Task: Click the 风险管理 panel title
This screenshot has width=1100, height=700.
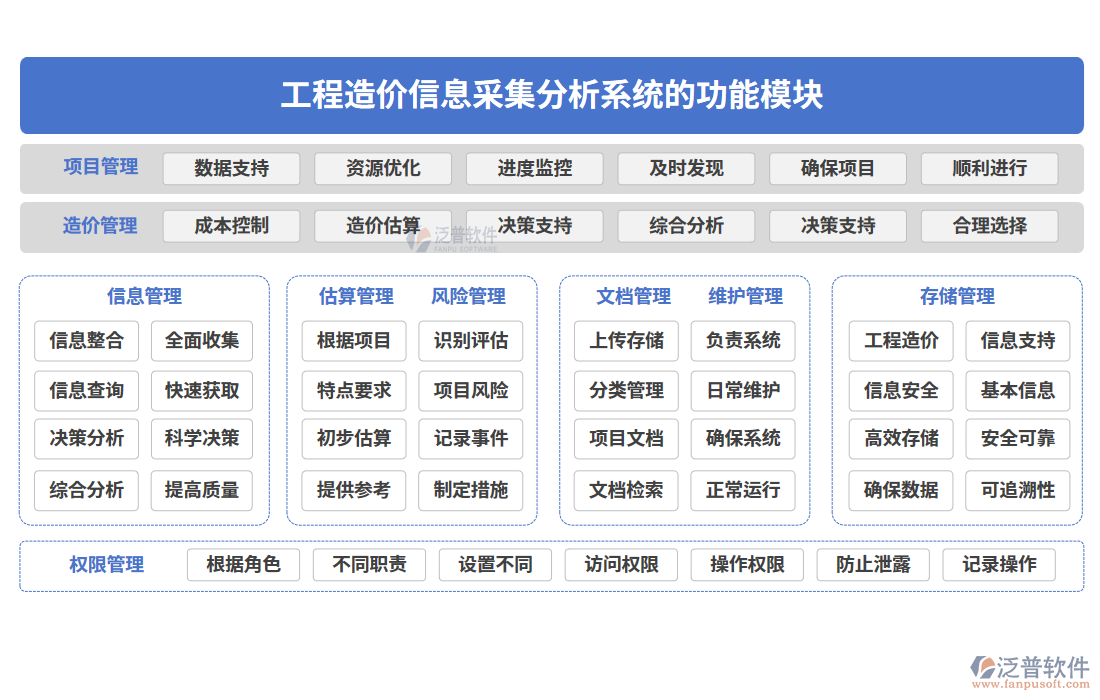Action: coord(470,296)
